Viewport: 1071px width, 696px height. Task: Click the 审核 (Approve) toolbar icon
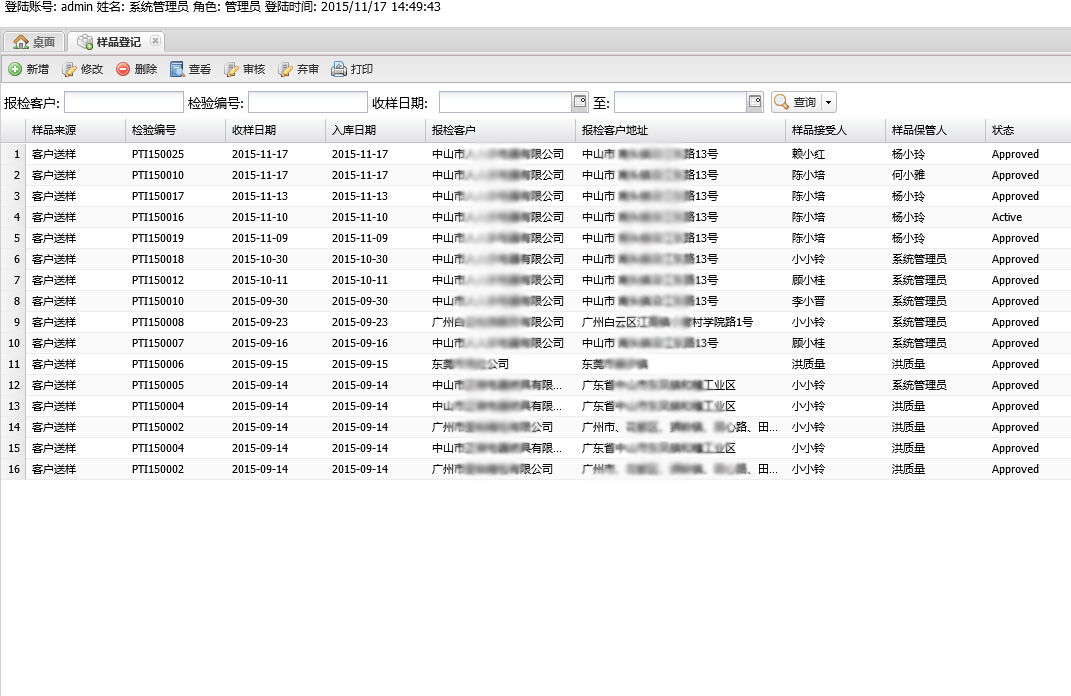232,70
